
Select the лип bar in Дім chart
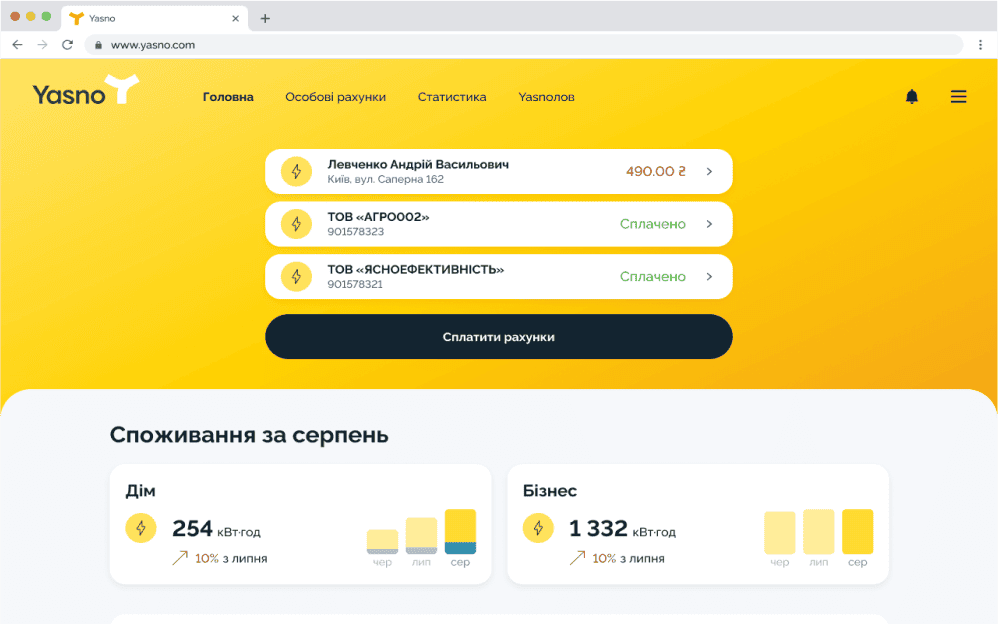[421, 535]
